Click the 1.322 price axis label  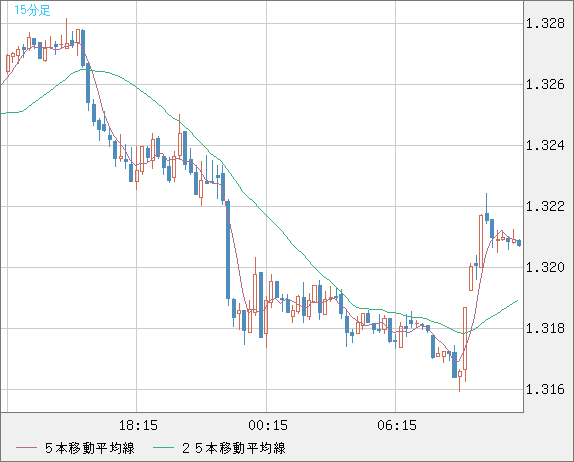[545, 207]
